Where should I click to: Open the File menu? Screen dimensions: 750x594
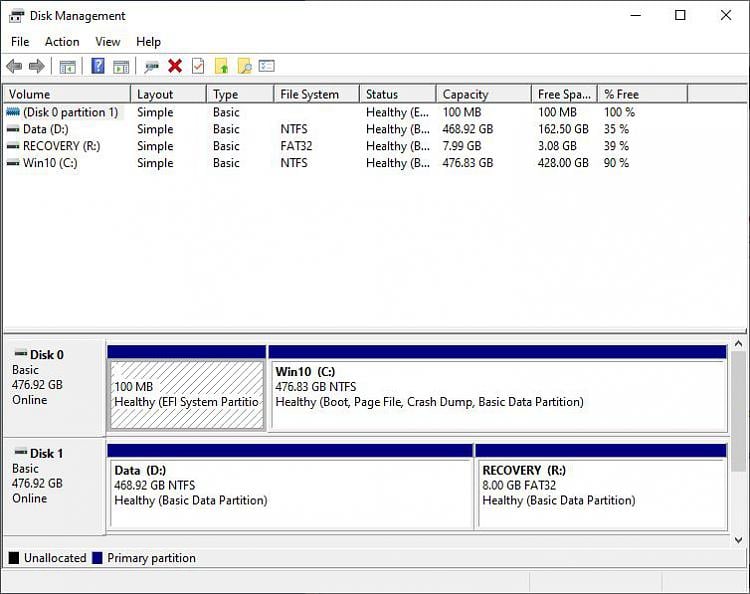coord(20,42)
